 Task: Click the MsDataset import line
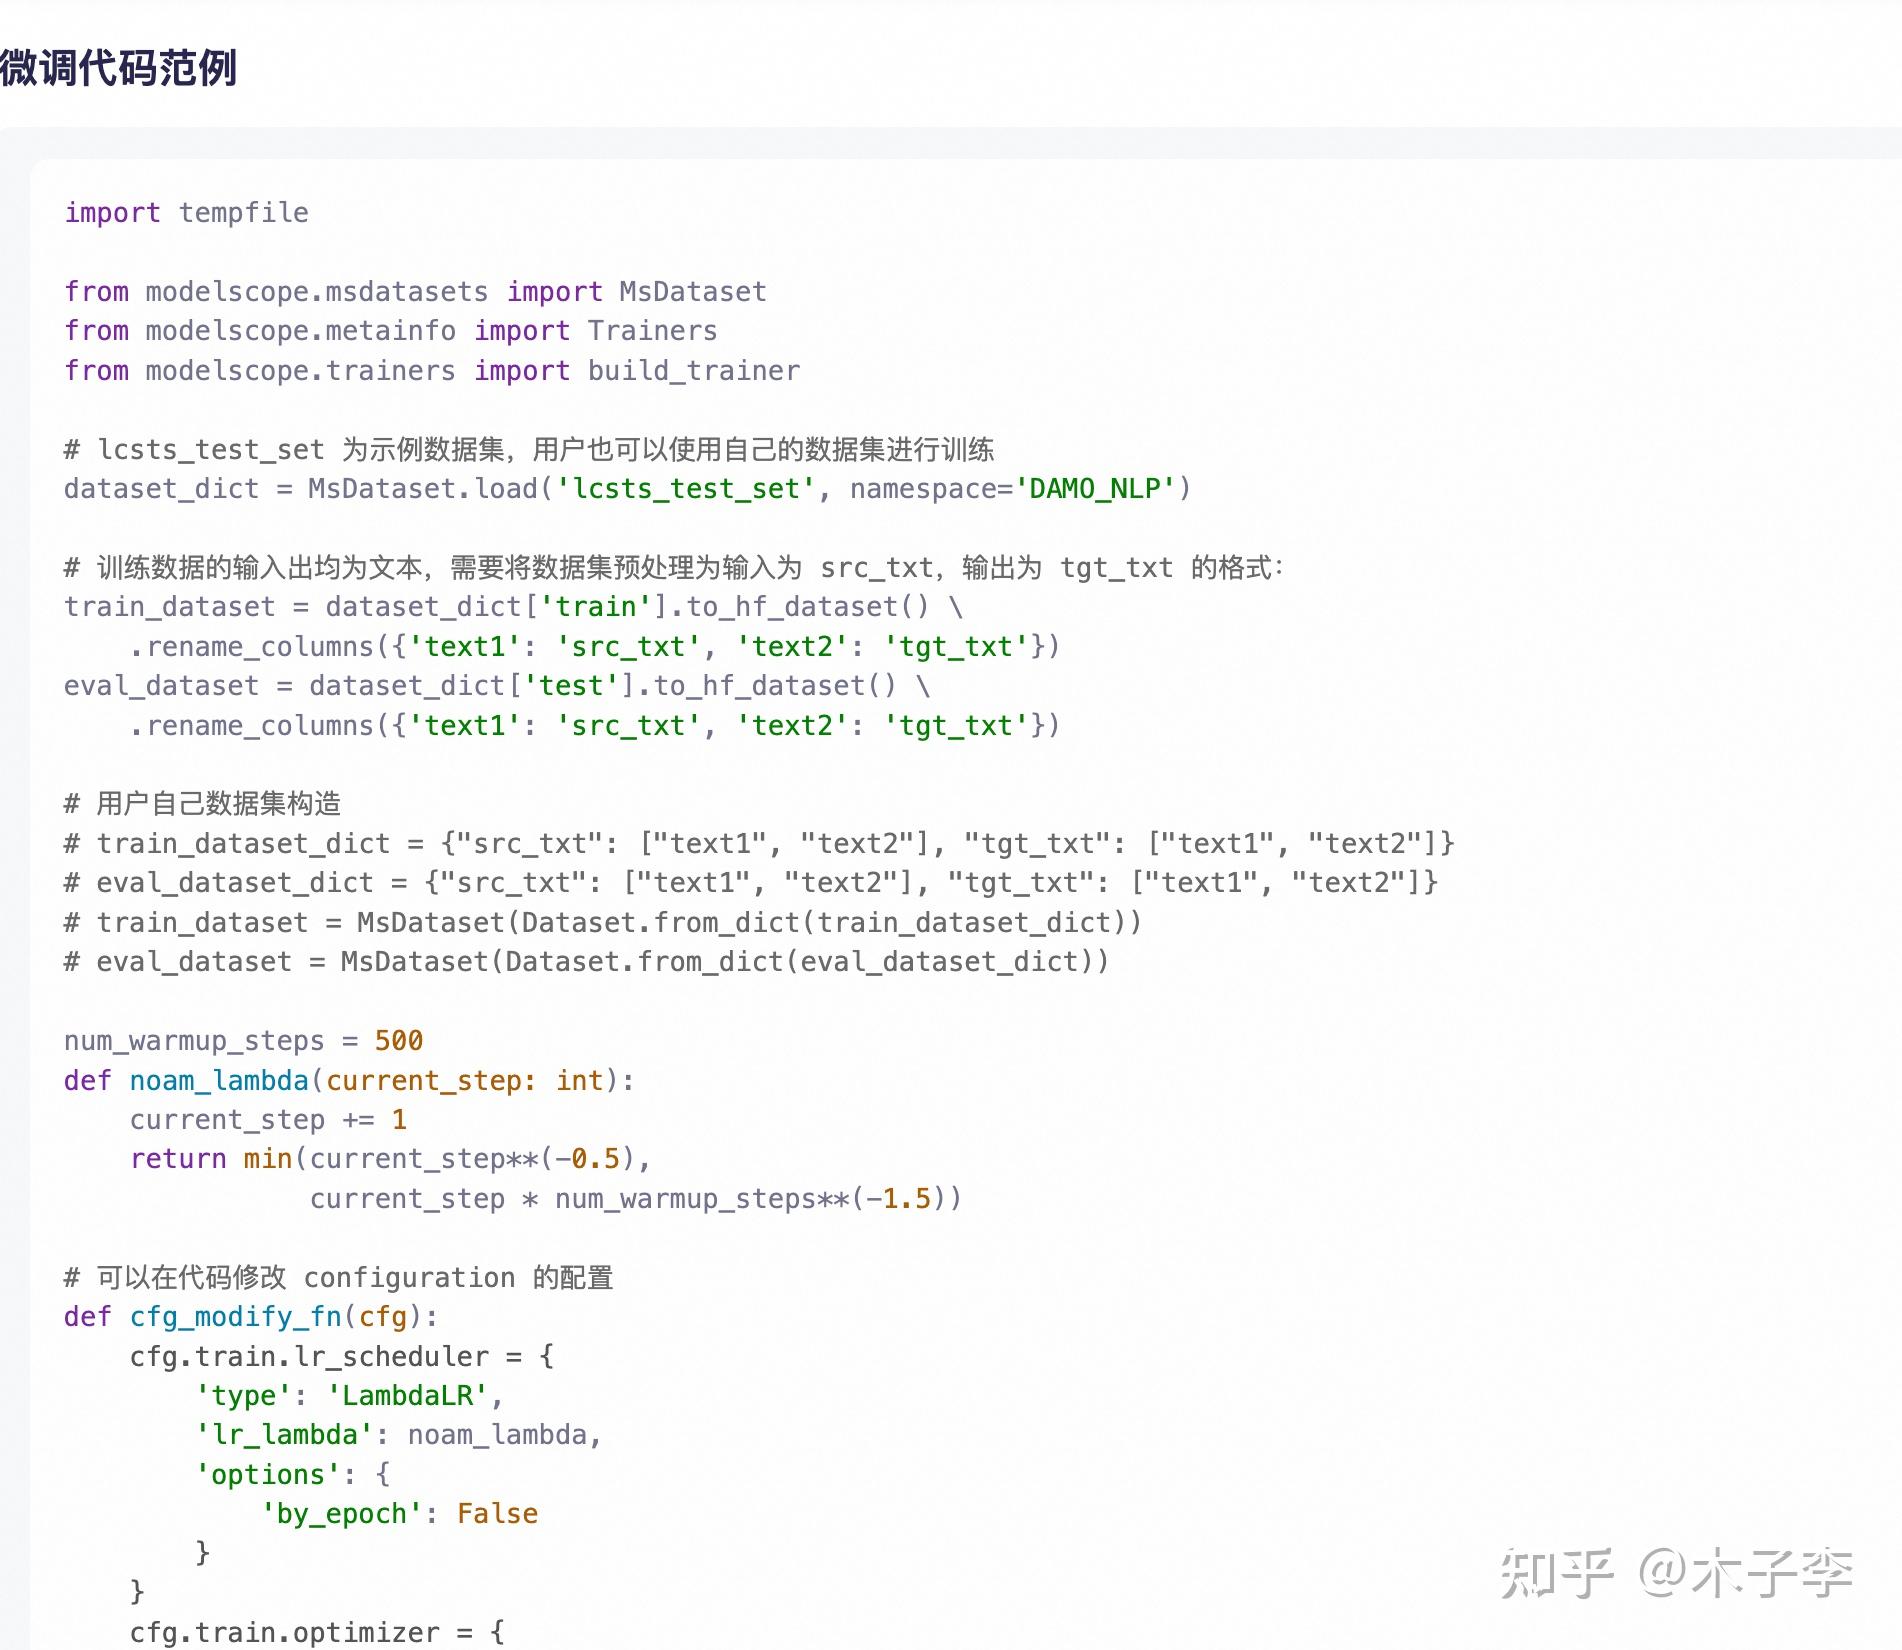pos(415,291)
